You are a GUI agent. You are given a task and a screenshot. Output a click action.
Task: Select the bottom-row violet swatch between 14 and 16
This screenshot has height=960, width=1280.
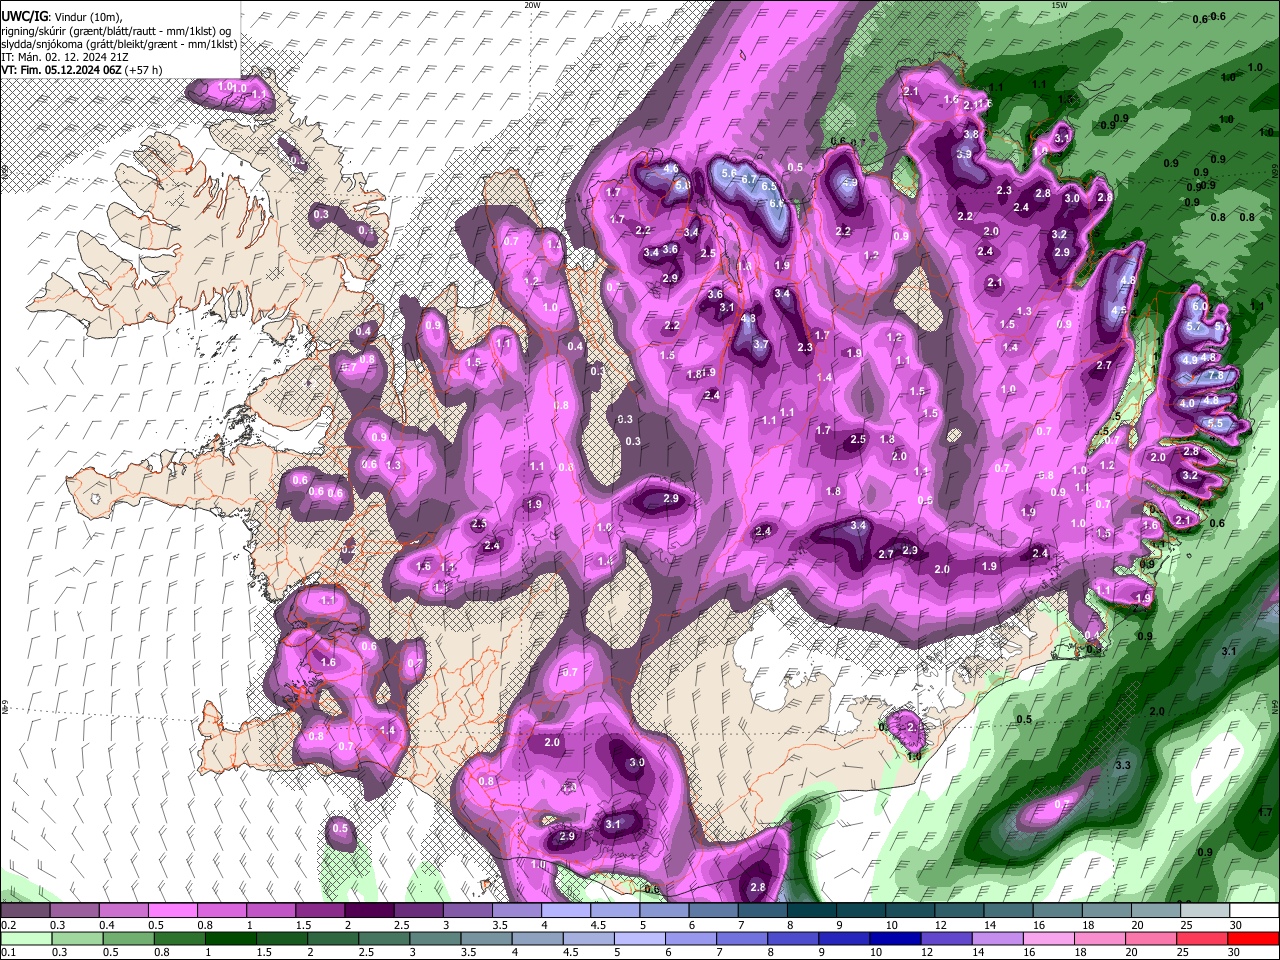click(x=999, y=938)
